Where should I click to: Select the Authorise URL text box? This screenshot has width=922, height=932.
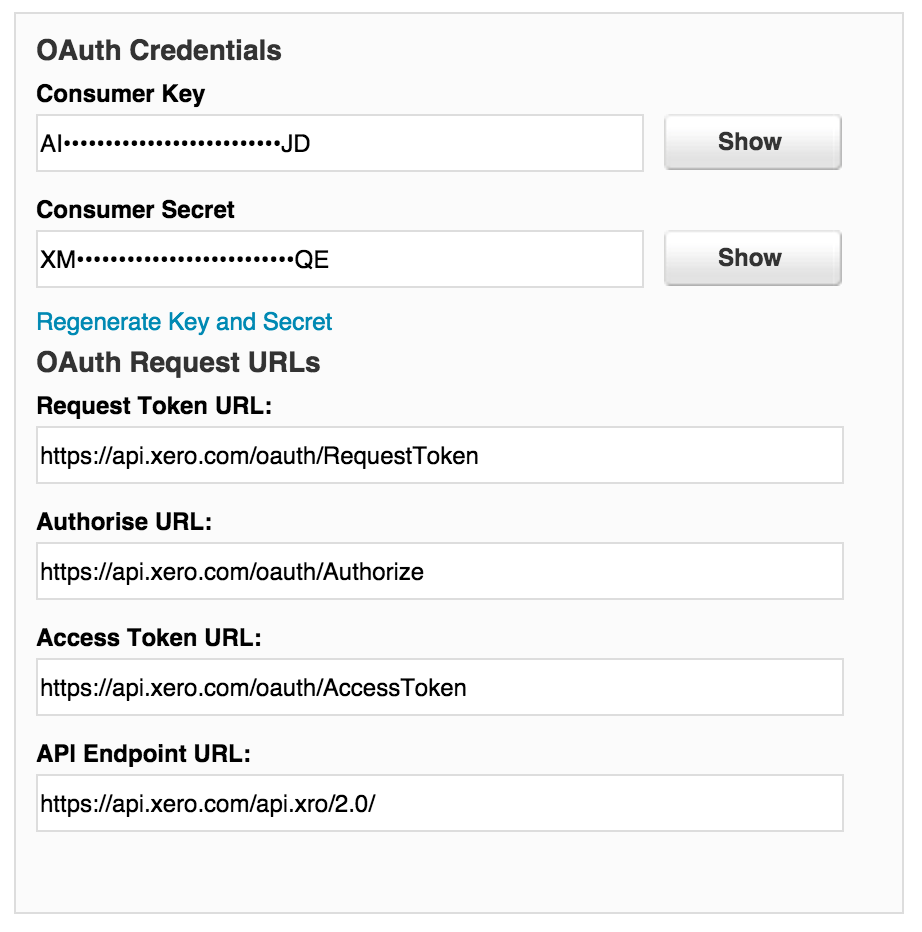coord(440,571)
